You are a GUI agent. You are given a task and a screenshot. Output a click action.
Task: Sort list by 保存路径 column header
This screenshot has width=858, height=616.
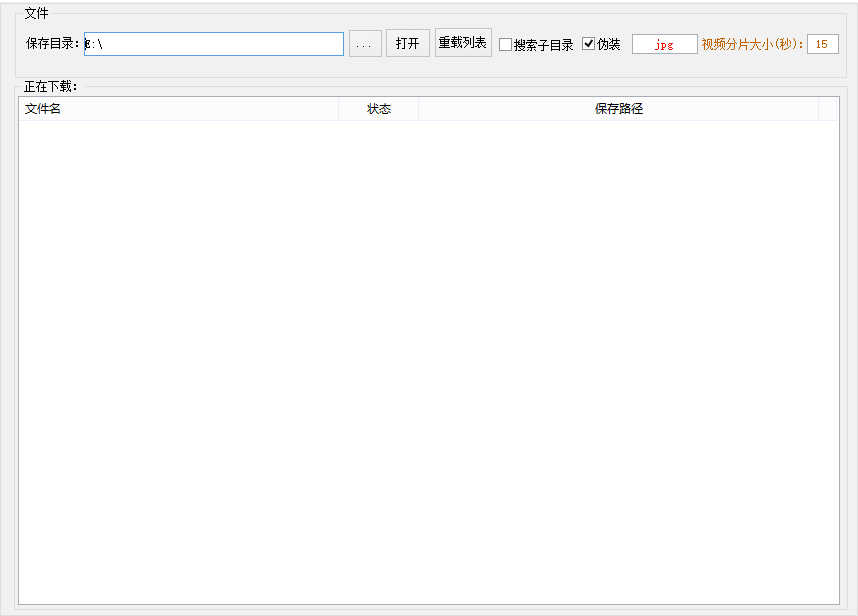pyautogui.click(x=618, y=109)
